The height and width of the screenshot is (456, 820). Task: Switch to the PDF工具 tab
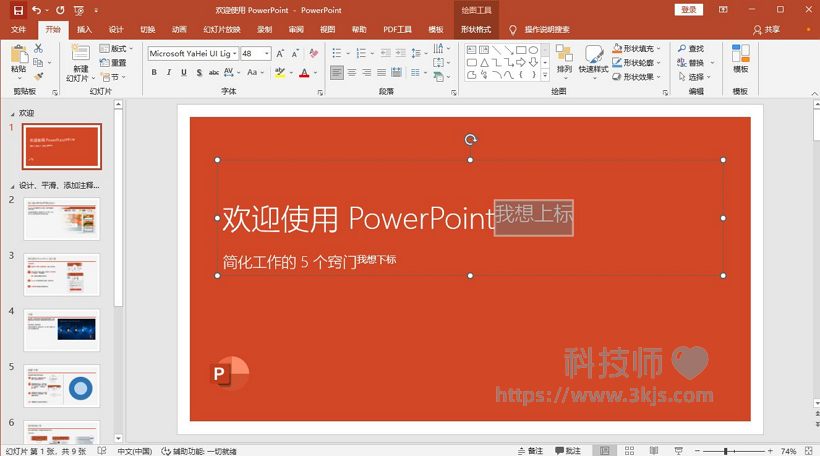pyautogui.click(x=397, y=29)
